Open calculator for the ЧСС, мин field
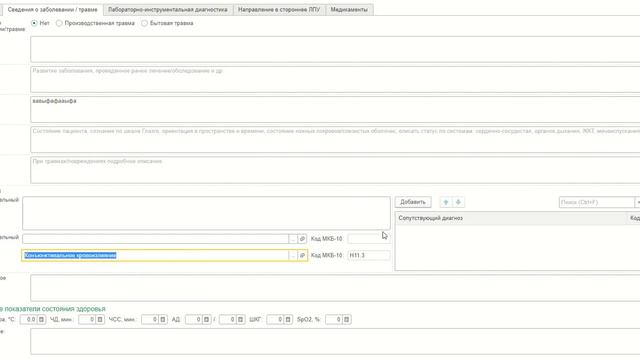This screenshot has width=640, height=360. click(162, 320)
